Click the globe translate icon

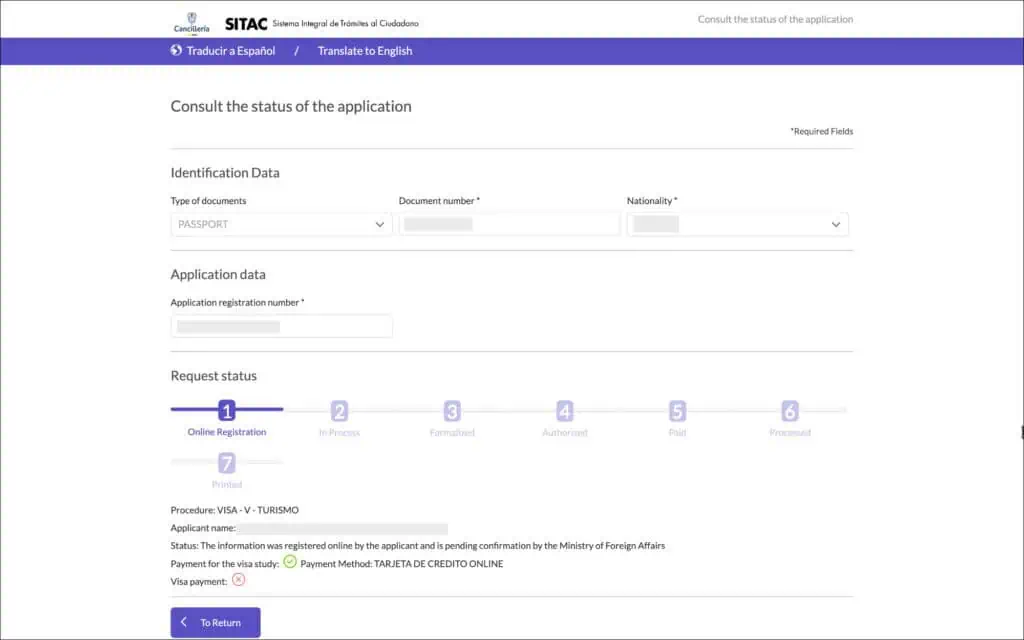(x=176, y=51)
